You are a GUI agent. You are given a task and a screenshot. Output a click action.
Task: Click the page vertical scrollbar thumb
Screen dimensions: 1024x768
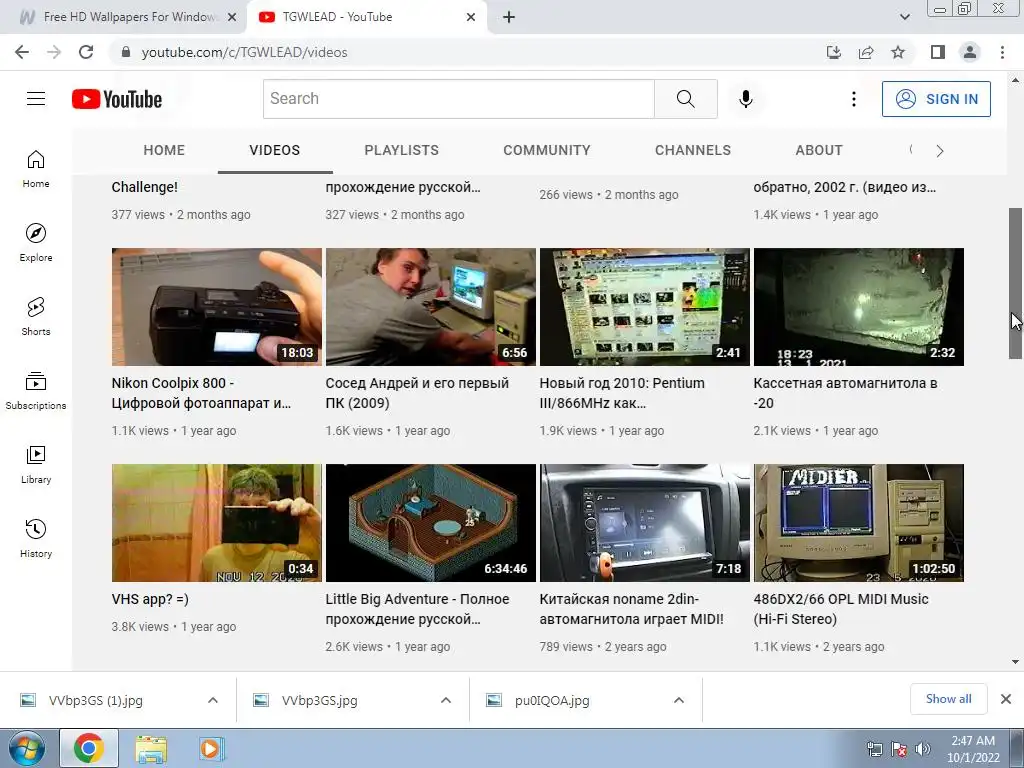tap(1015, 283)
